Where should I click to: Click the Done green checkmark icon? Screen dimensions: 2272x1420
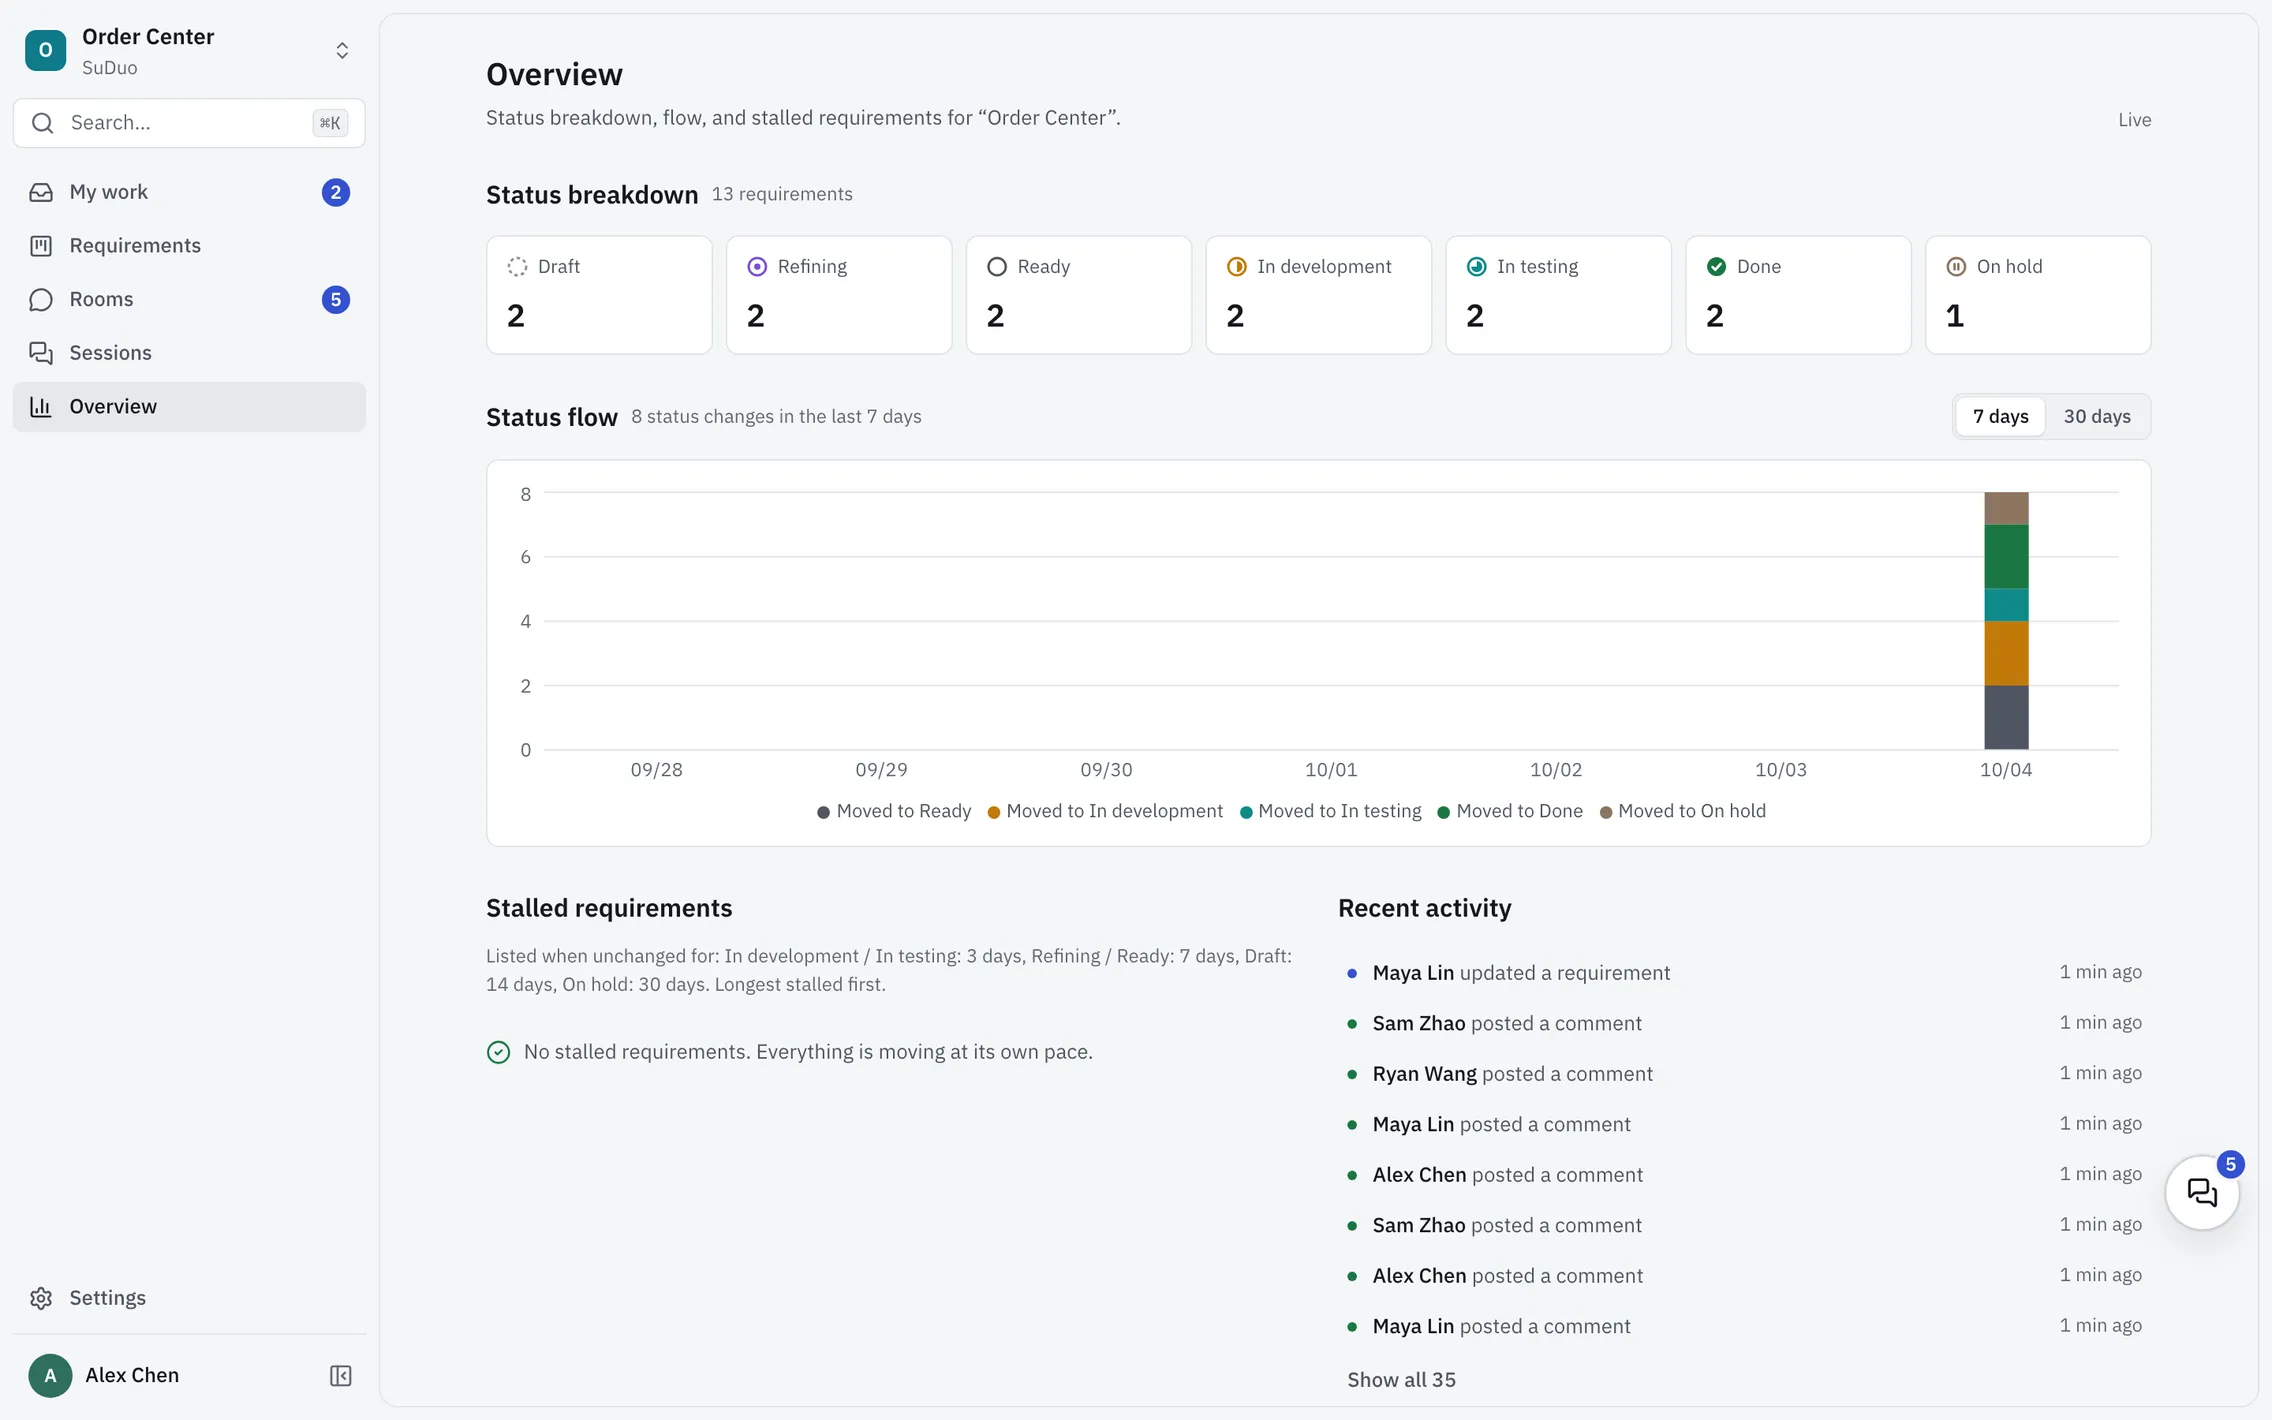coord(1717,267)
